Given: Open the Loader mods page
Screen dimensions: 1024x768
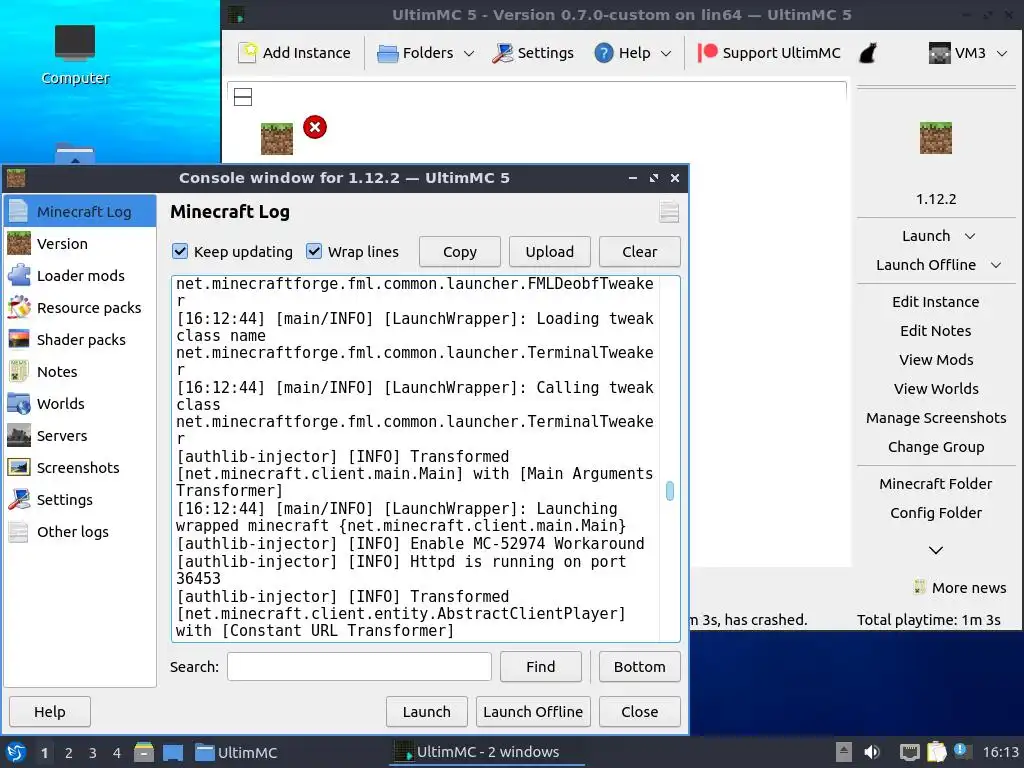Looking at the screenshot, I should [80, 276].
